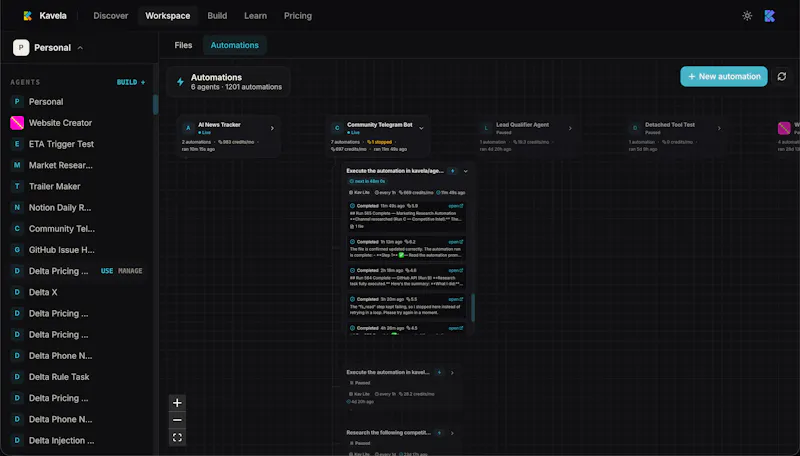Click the Detached Tool Test avatar D

(x=635, y=128)
